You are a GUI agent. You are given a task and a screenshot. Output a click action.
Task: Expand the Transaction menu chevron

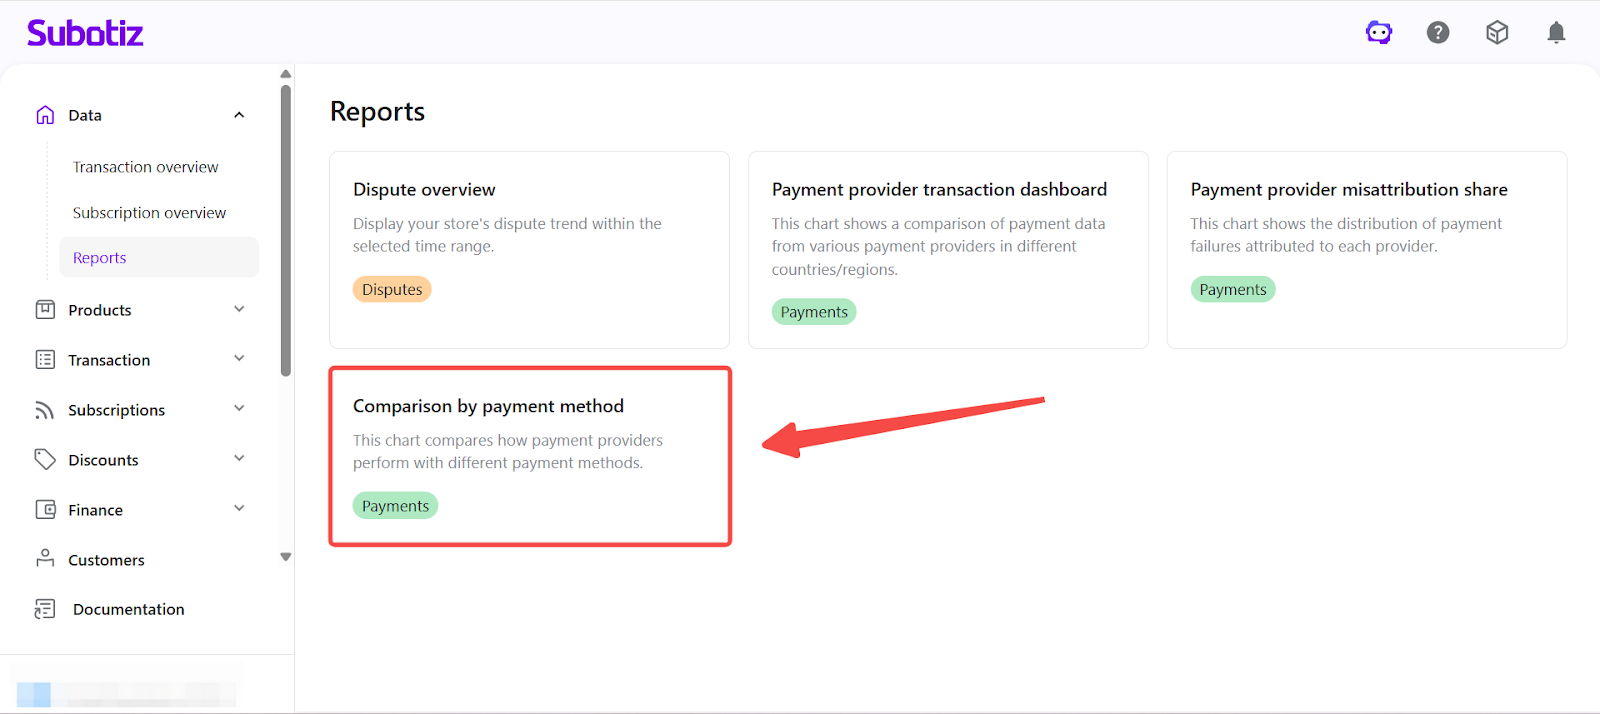point(239,359)
